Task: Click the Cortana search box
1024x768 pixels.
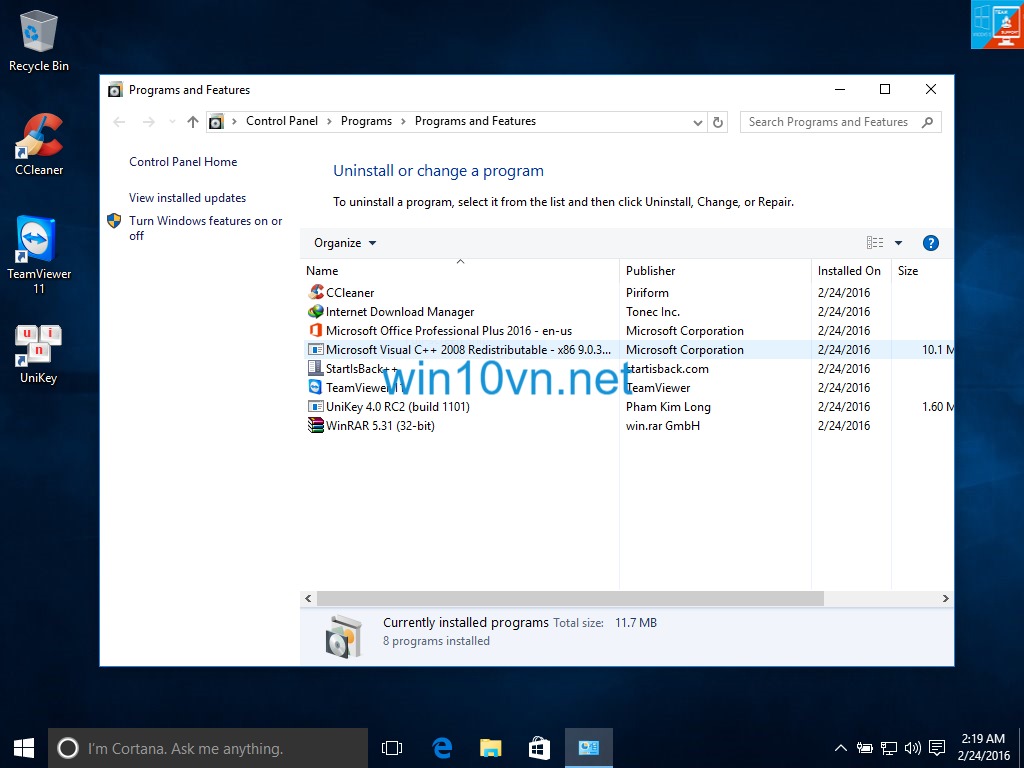Action: tap(208, 748)
